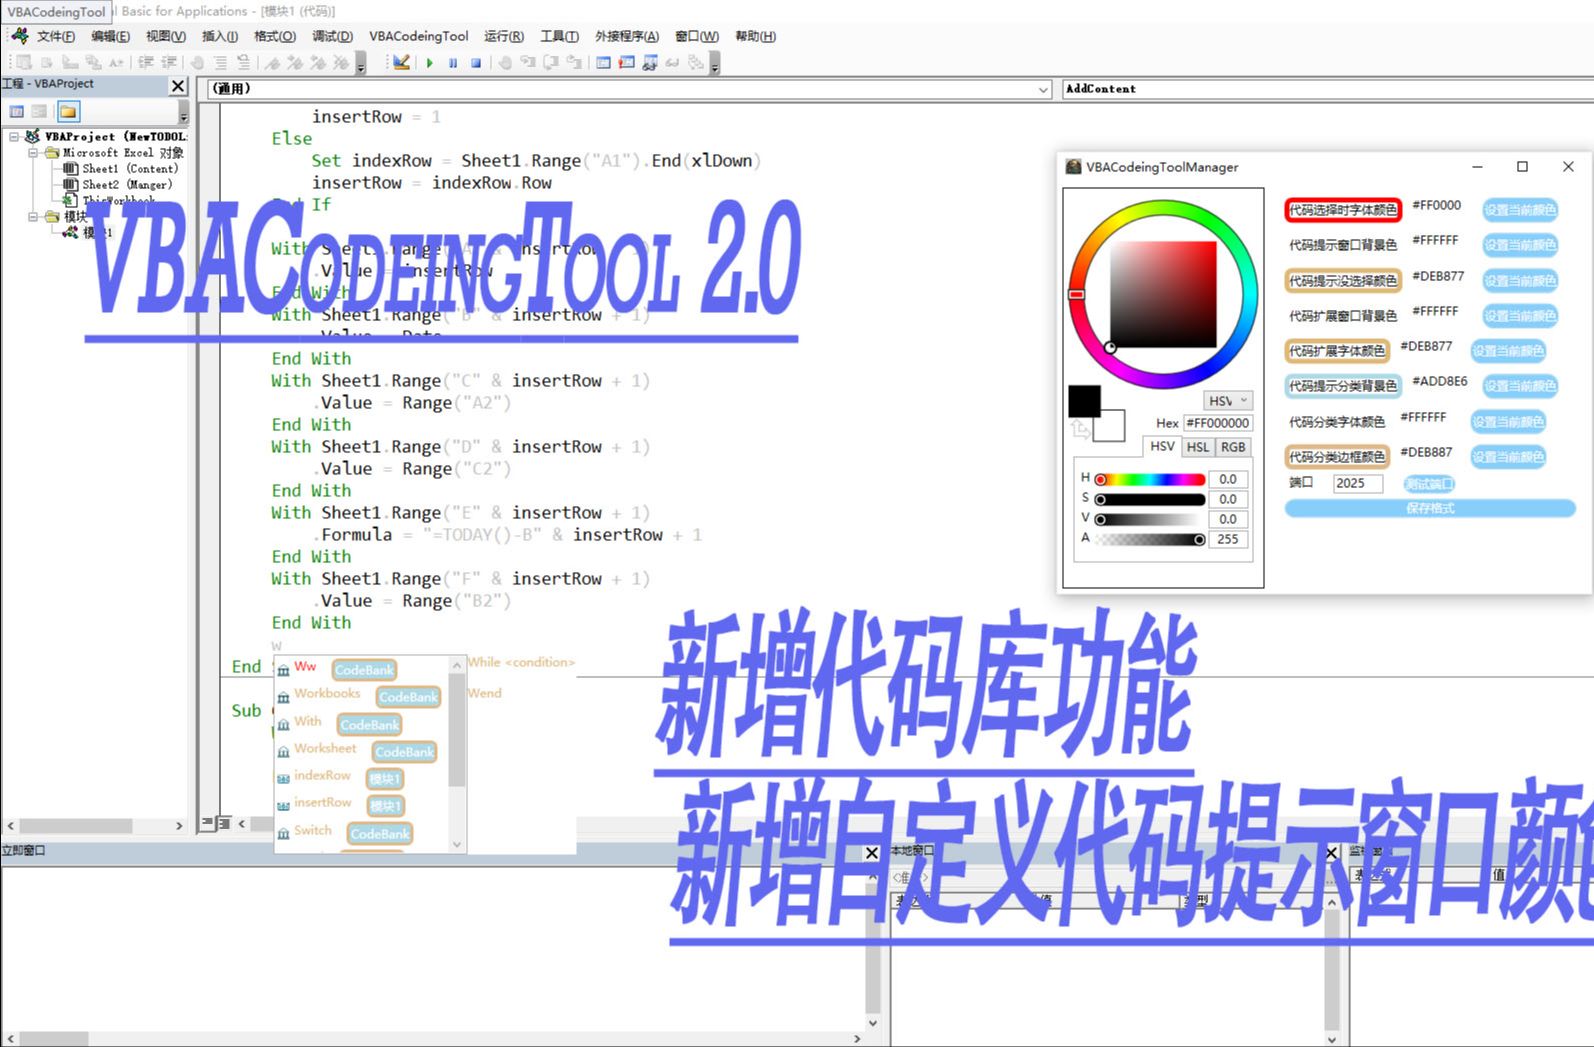Click Toggle Folders icon in project panel
Viewport: 1594px width, 1047px height.
coord(68,112)
